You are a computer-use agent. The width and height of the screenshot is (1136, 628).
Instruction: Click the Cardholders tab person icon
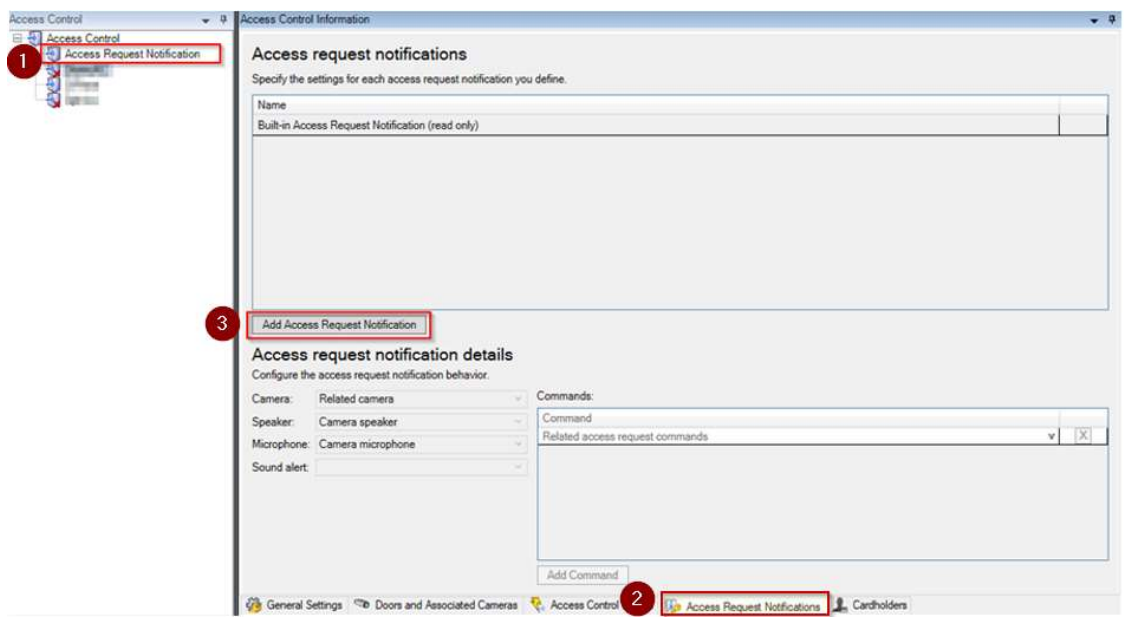(841, 605)
